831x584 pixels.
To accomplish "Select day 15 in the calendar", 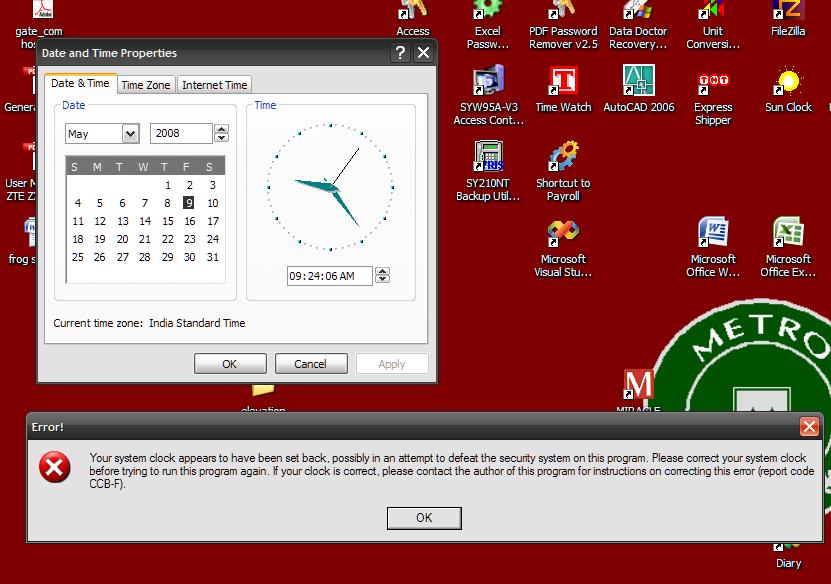I will click(167, 221).
